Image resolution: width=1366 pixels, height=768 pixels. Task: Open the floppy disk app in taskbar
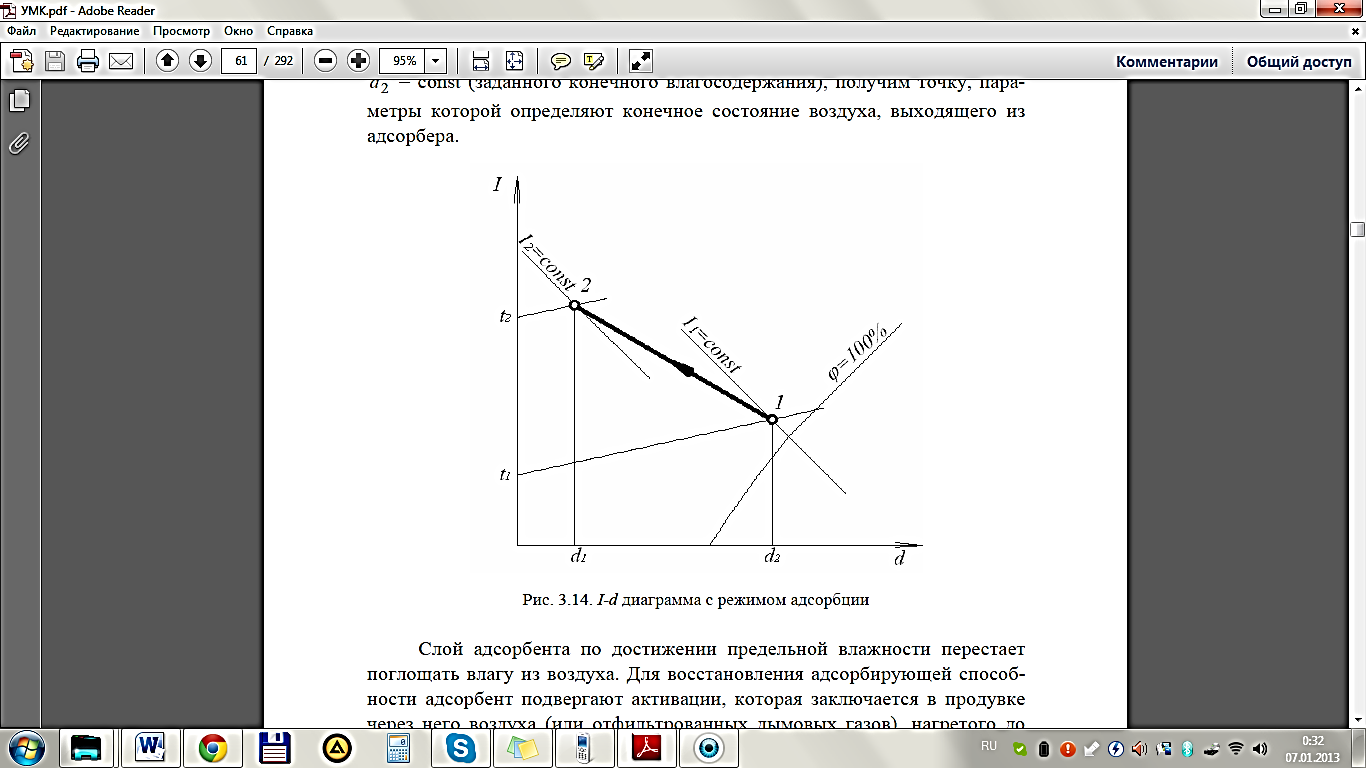(274, 747)
